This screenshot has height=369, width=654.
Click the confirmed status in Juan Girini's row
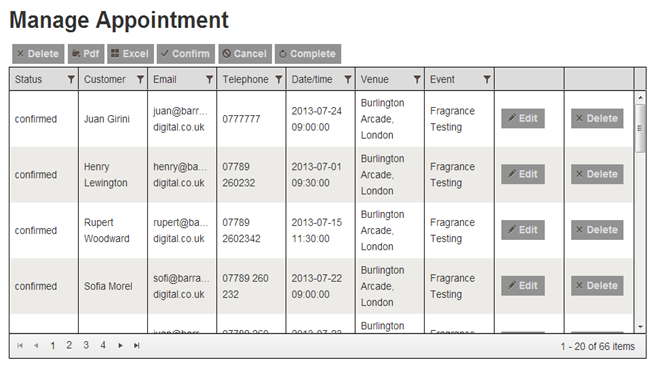point(36,119)
